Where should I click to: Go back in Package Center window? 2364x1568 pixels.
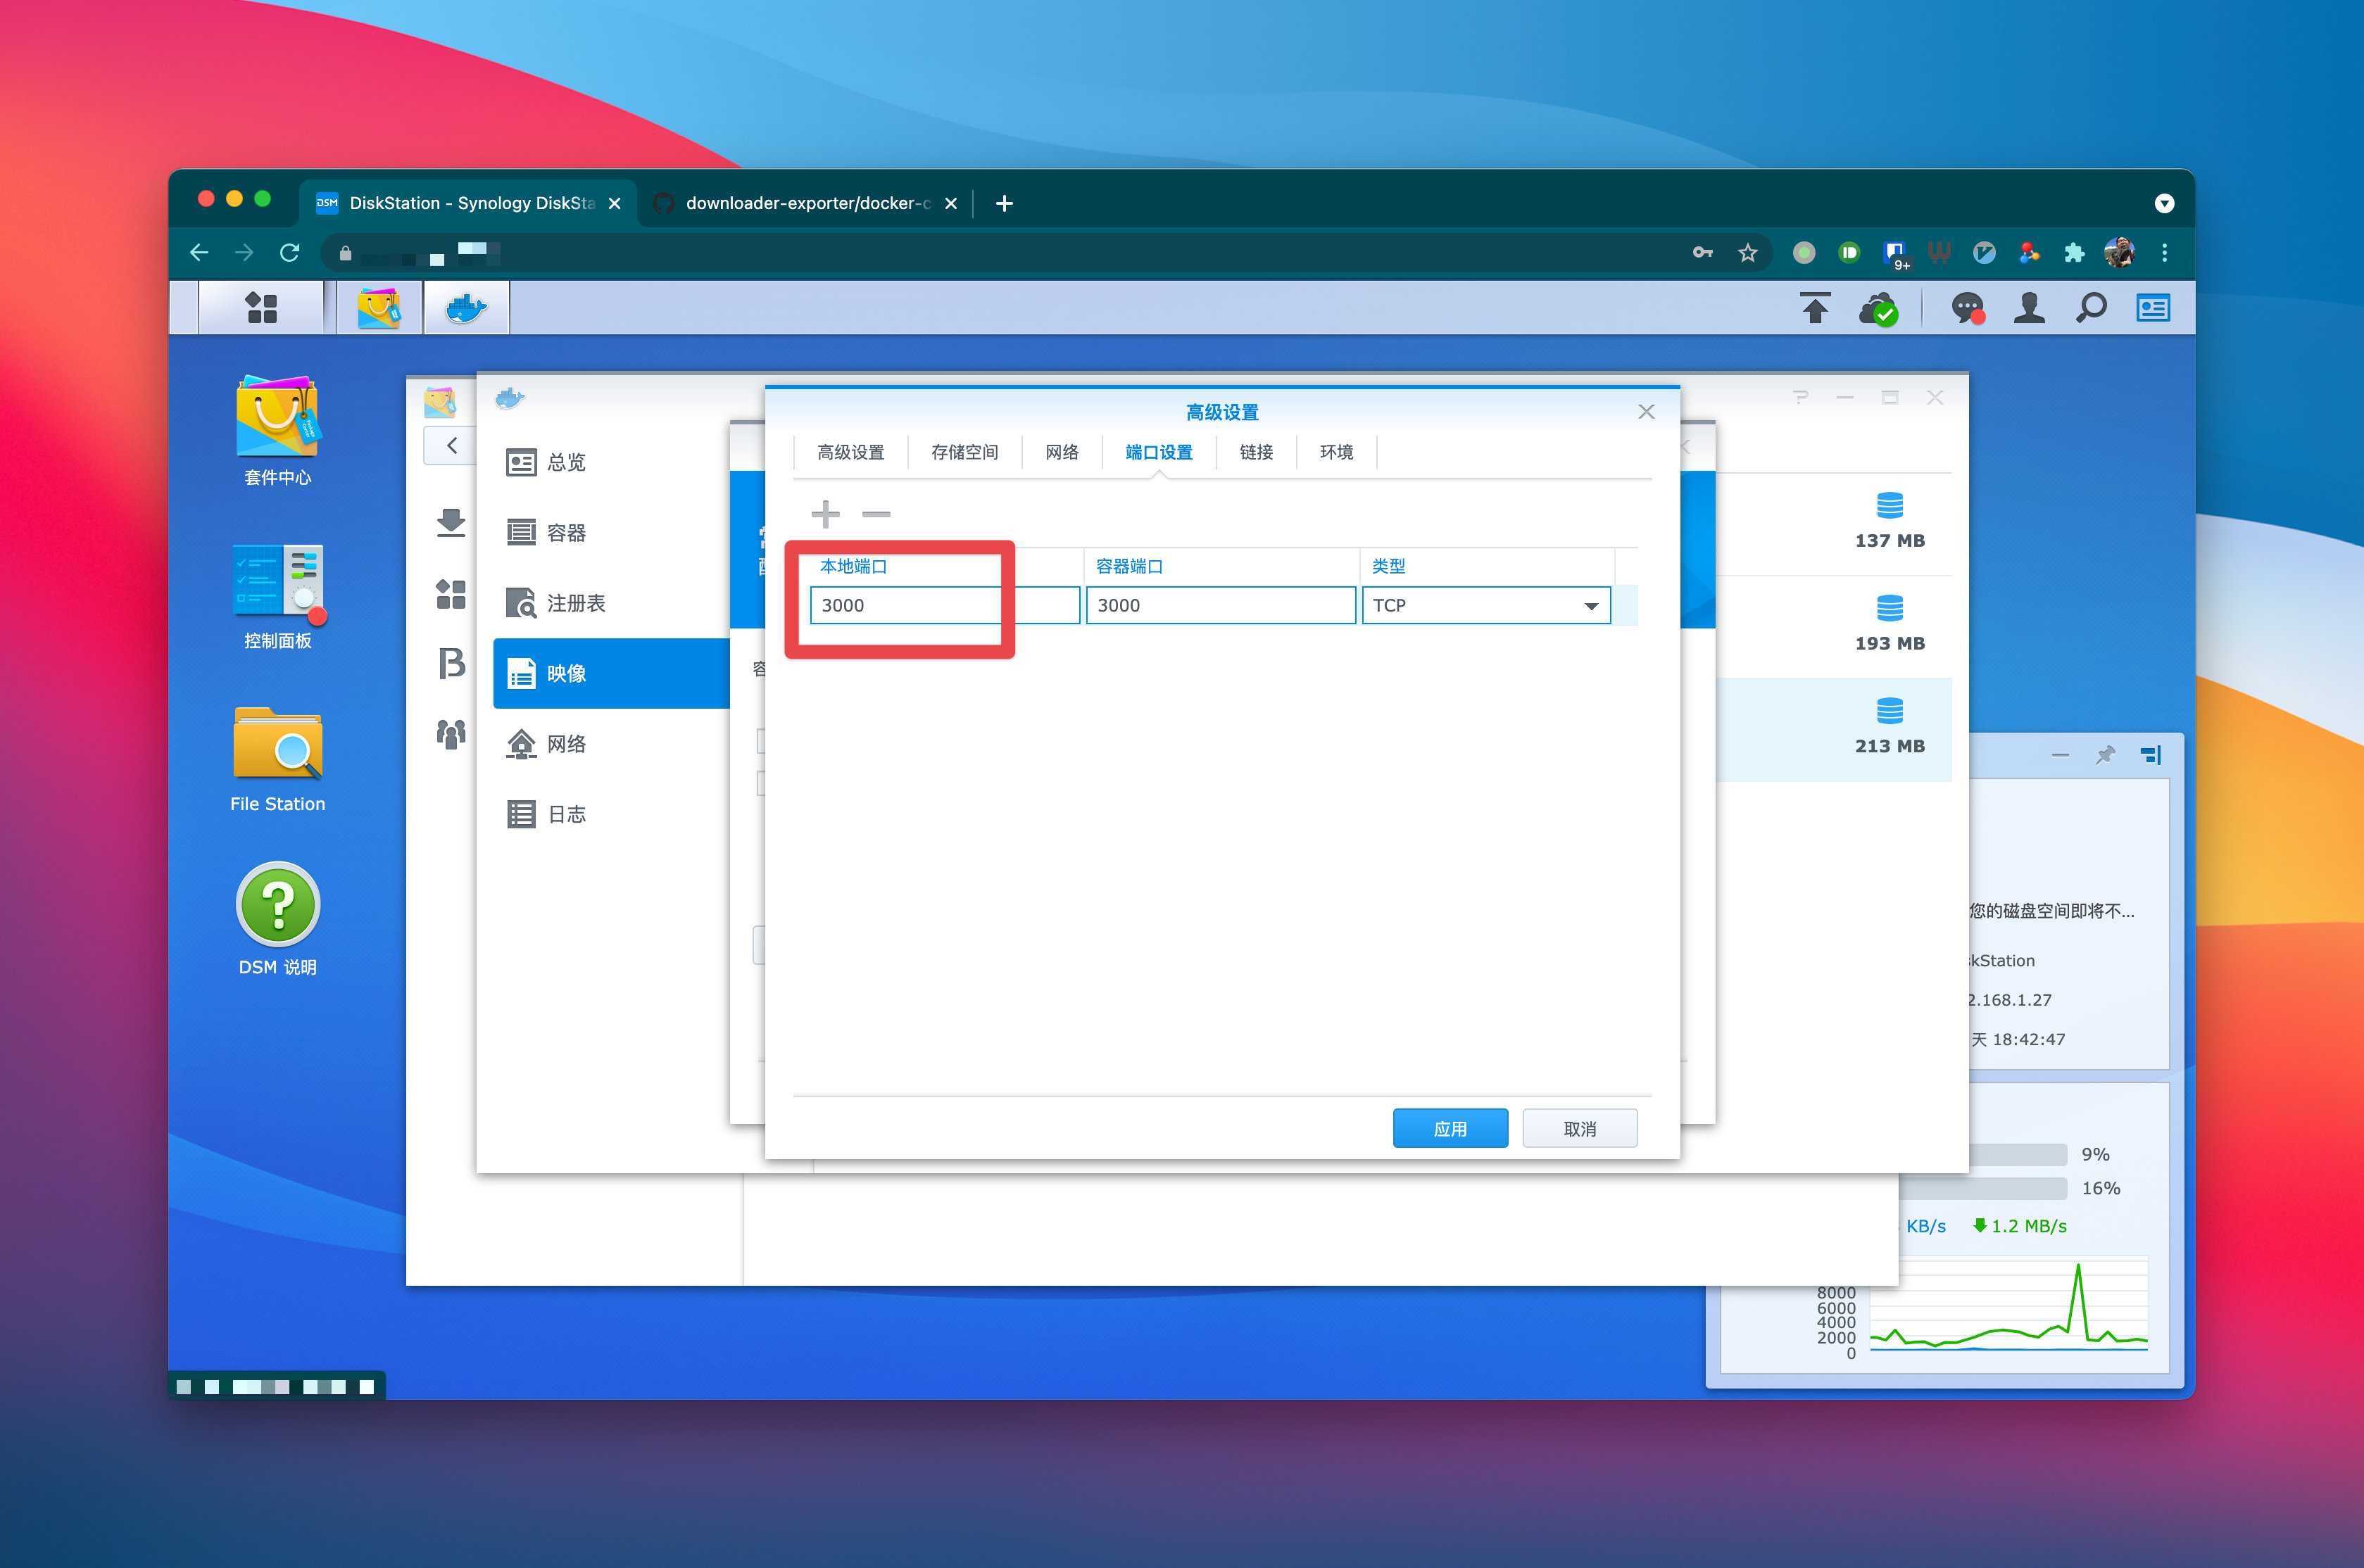[x=451, y=445]
